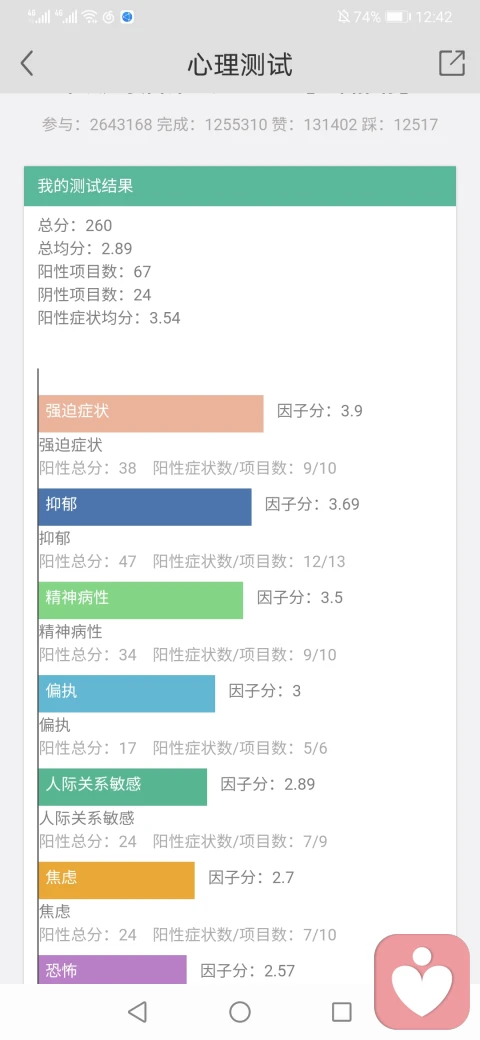This screenshot has width=480, height=1040.
Task: Select the 人际关系敏感 teal bar
Action: (123, 787)
